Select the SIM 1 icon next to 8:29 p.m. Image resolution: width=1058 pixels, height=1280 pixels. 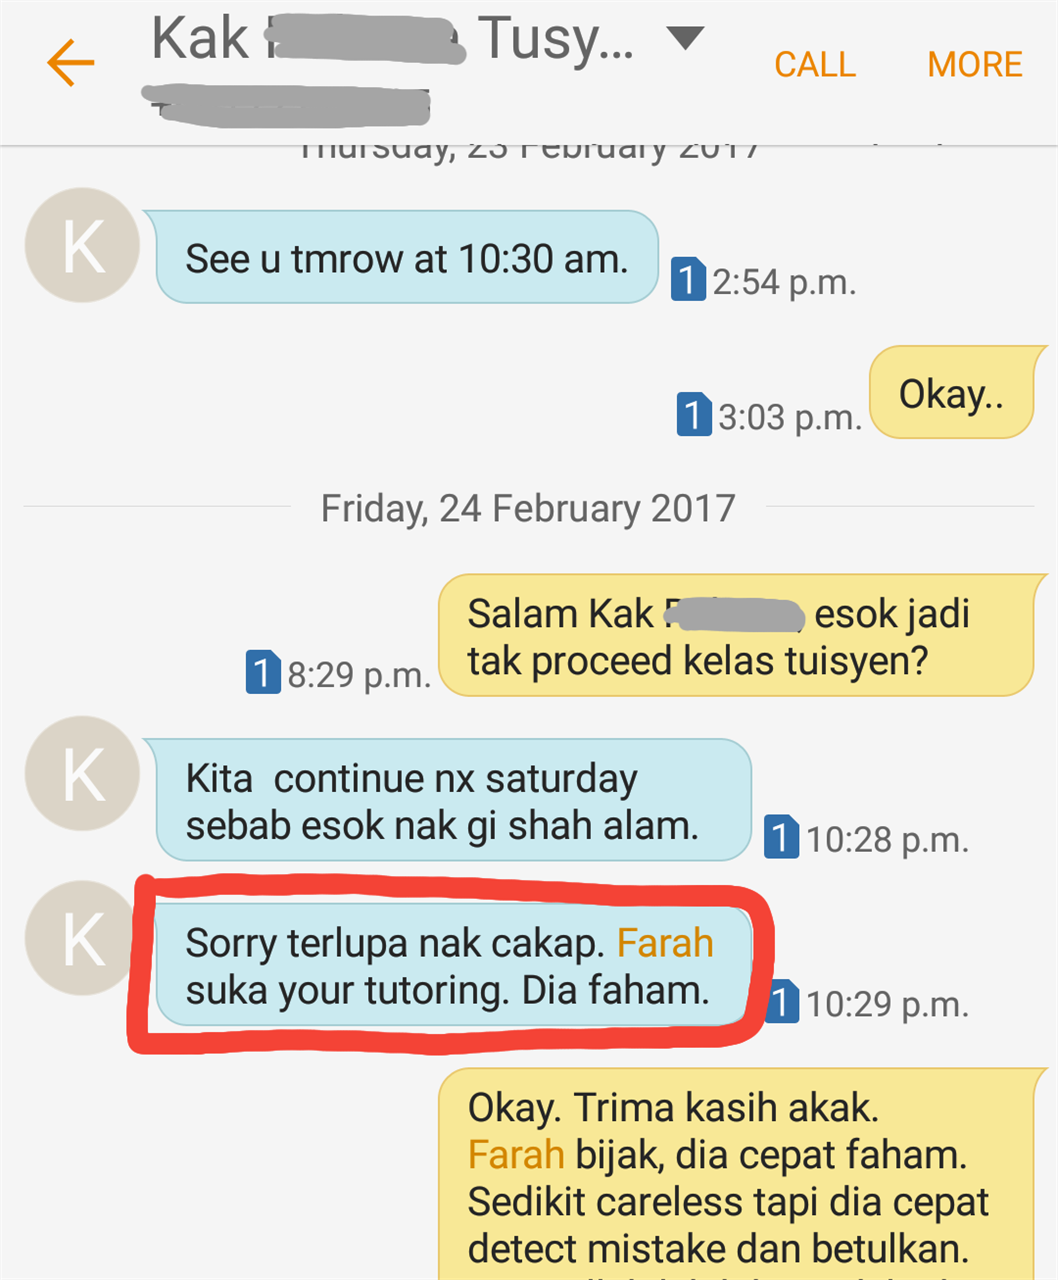point(263,673)
